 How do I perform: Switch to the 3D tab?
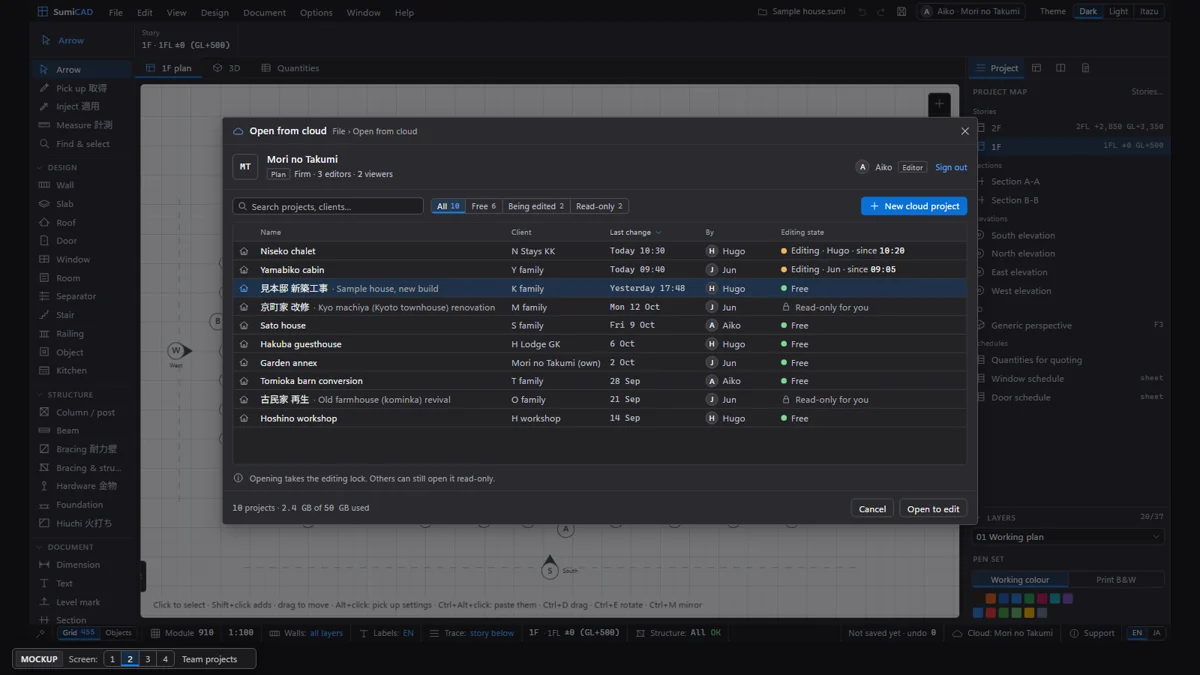coord(226,68)
